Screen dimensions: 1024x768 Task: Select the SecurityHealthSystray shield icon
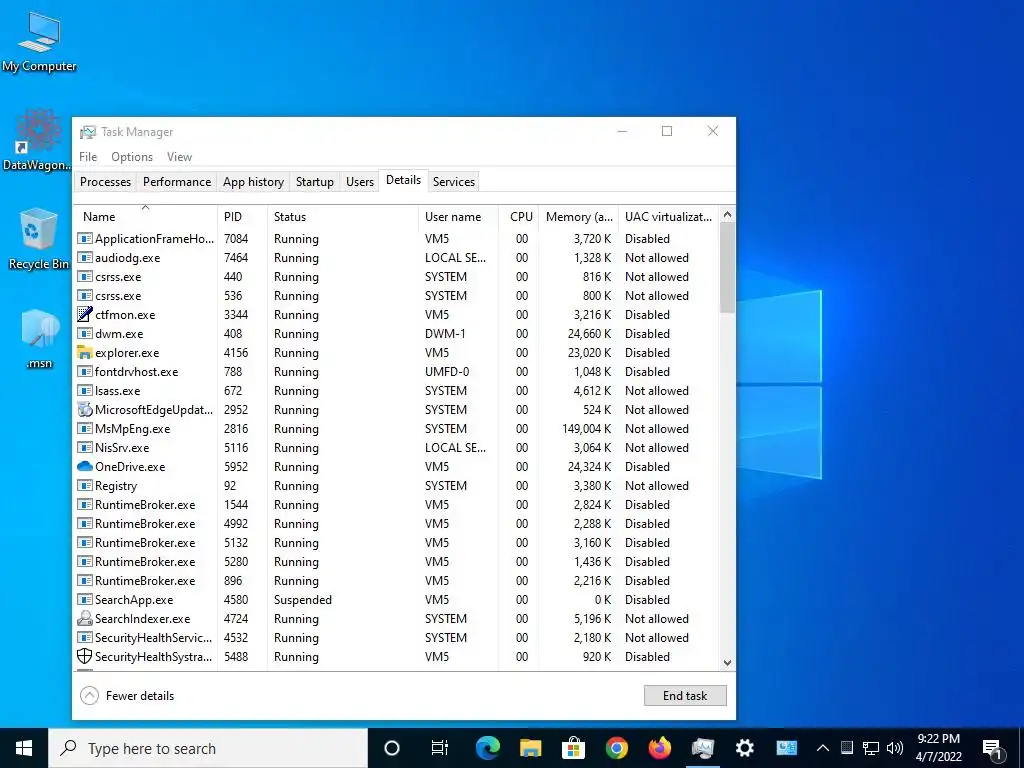click(84, 656)
